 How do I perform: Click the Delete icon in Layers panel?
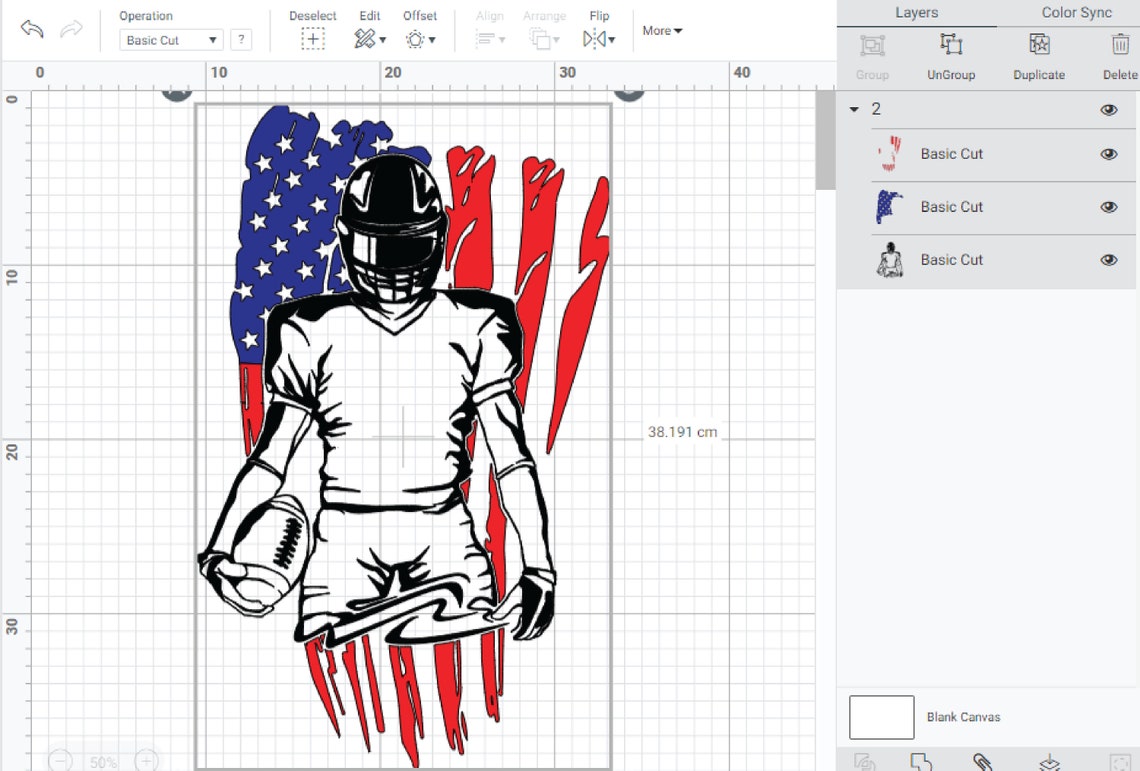tap(1117, 45)
